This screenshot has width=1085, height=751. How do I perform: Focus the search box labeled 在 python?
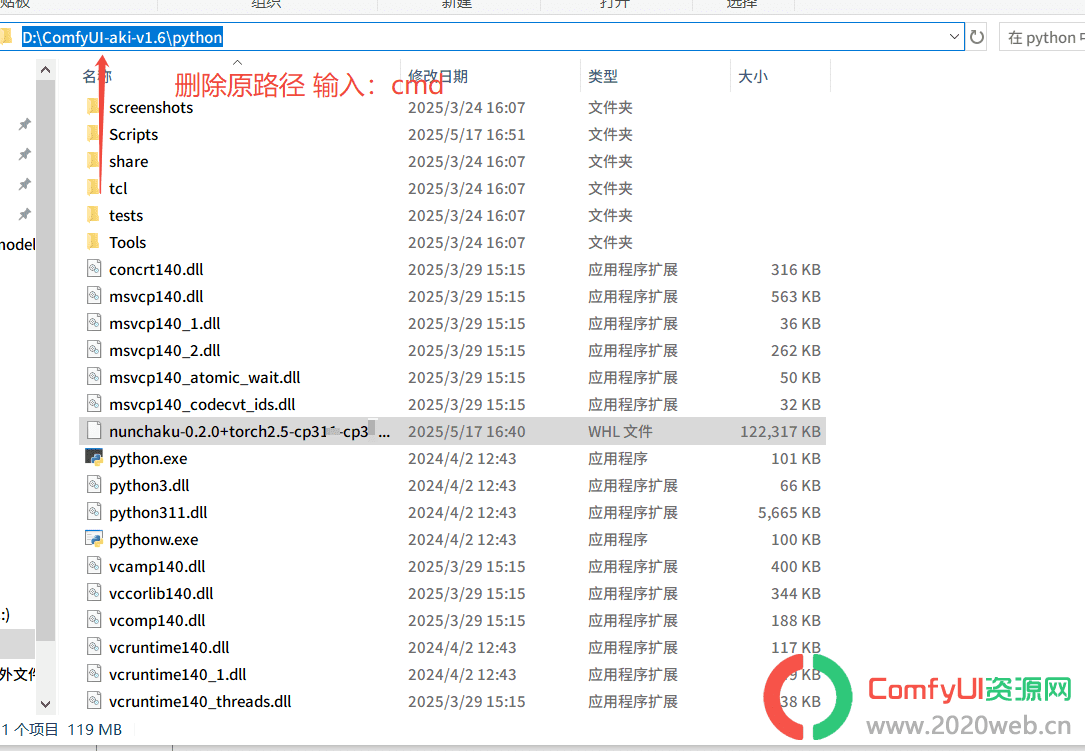[x=1041, y=37]
